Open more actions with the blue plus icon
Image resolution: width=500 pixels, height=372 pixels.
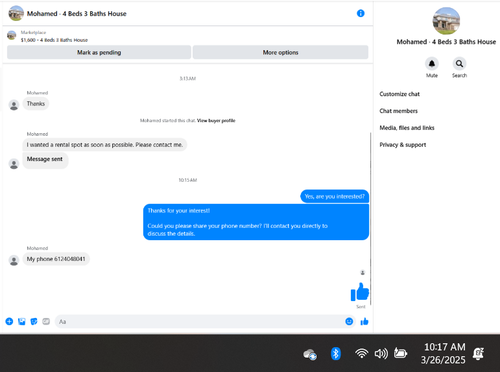(9, 321)
